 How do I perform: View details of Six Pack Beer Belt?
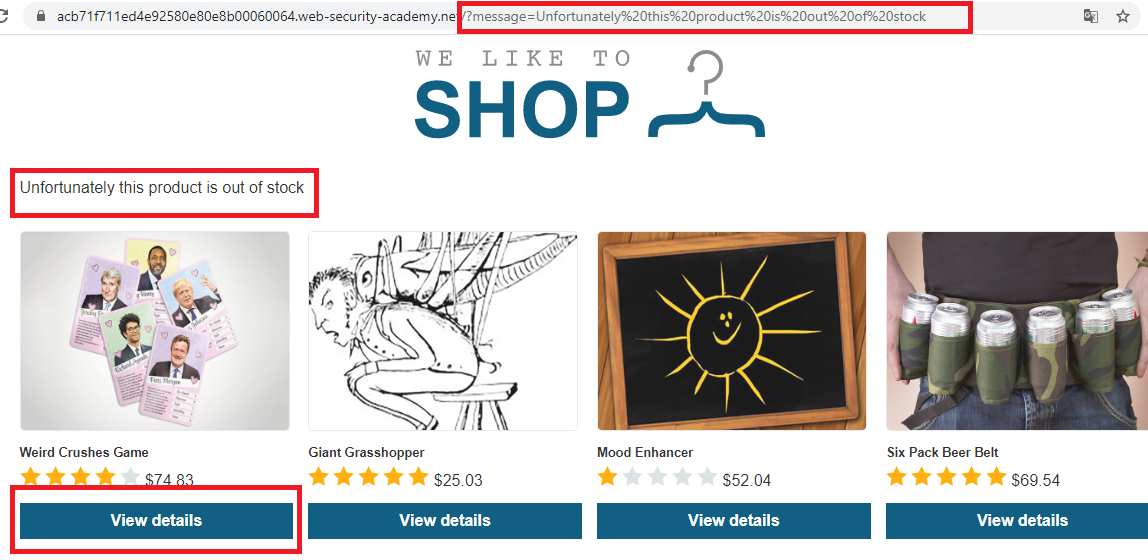click(1018, 520)
